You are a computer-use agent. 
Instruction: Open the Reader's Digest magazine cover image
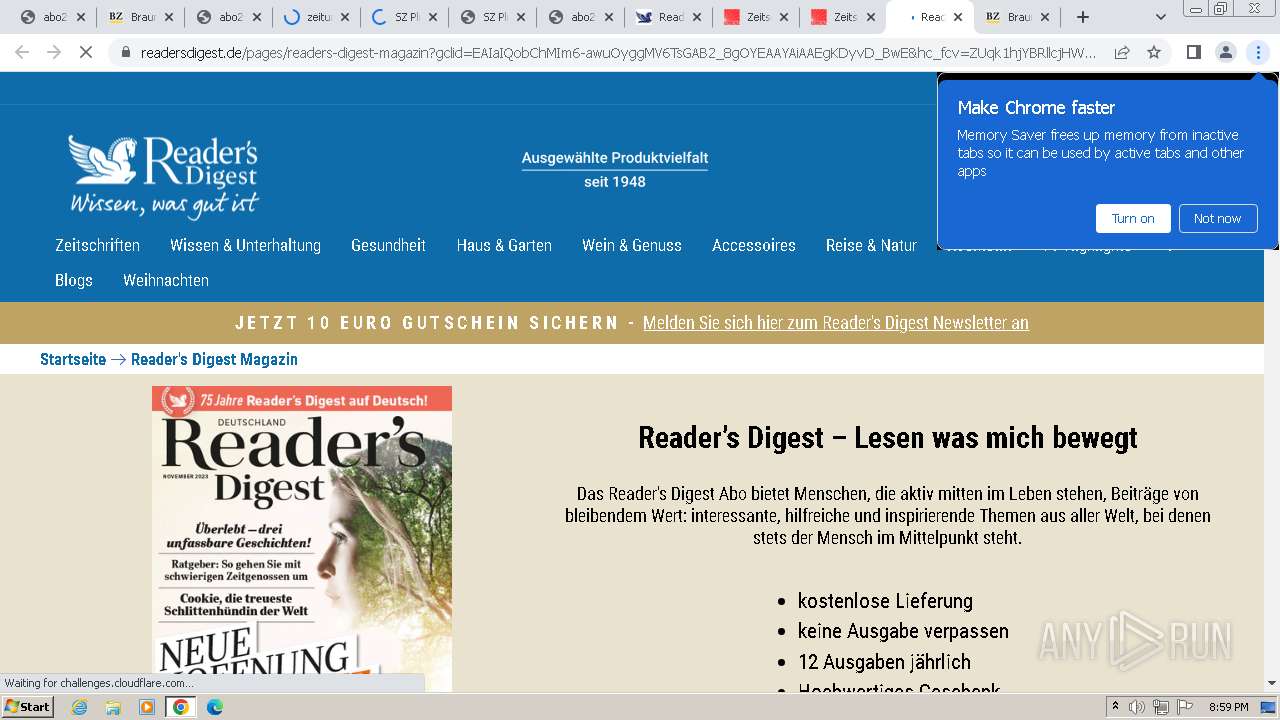(302, 538)
